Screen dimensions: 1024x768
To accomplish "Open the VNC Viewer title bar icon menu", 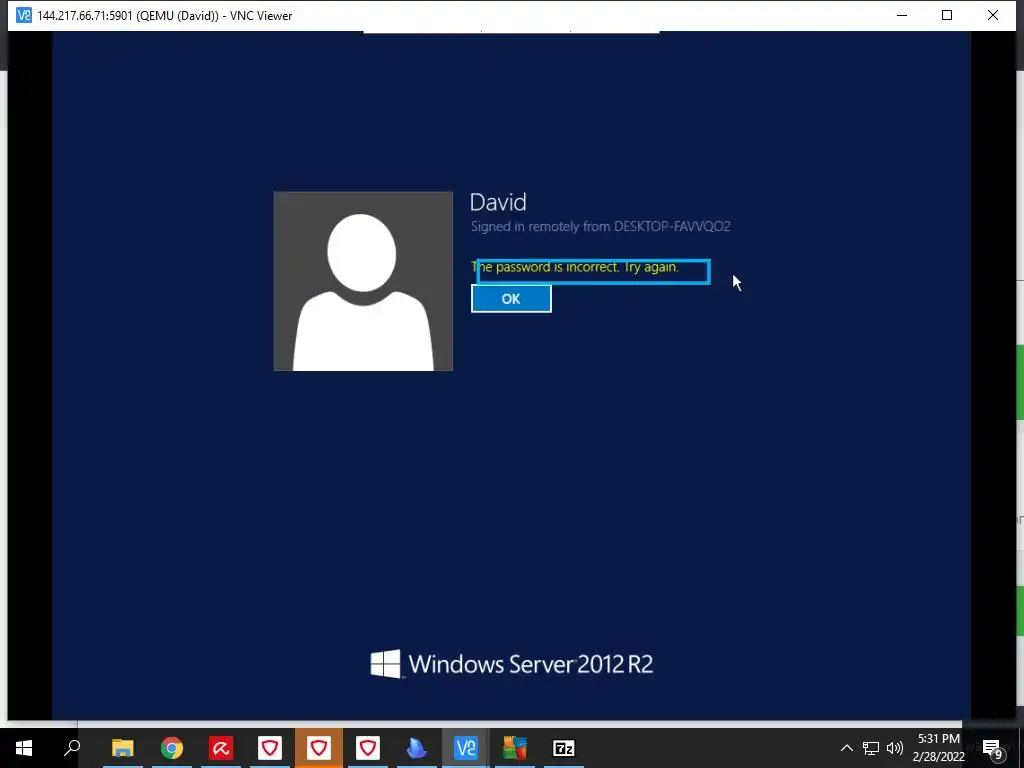I will [x=24, y=15].
